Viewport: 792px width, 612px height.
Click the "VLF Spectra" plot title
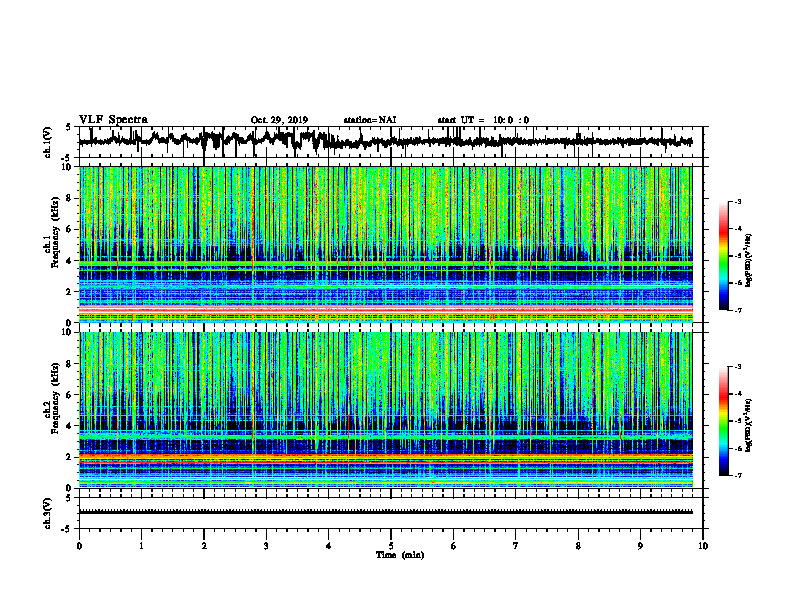113,120
